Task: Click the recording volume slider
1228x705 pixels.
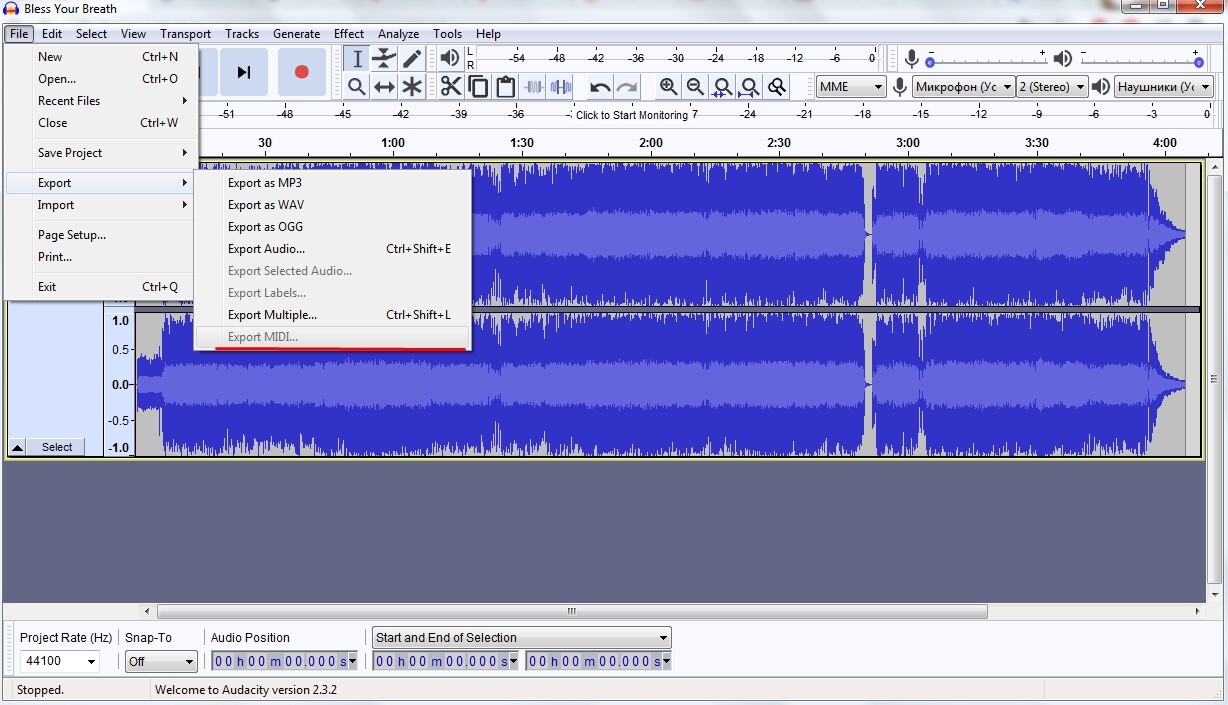Action: click(986, 60)
